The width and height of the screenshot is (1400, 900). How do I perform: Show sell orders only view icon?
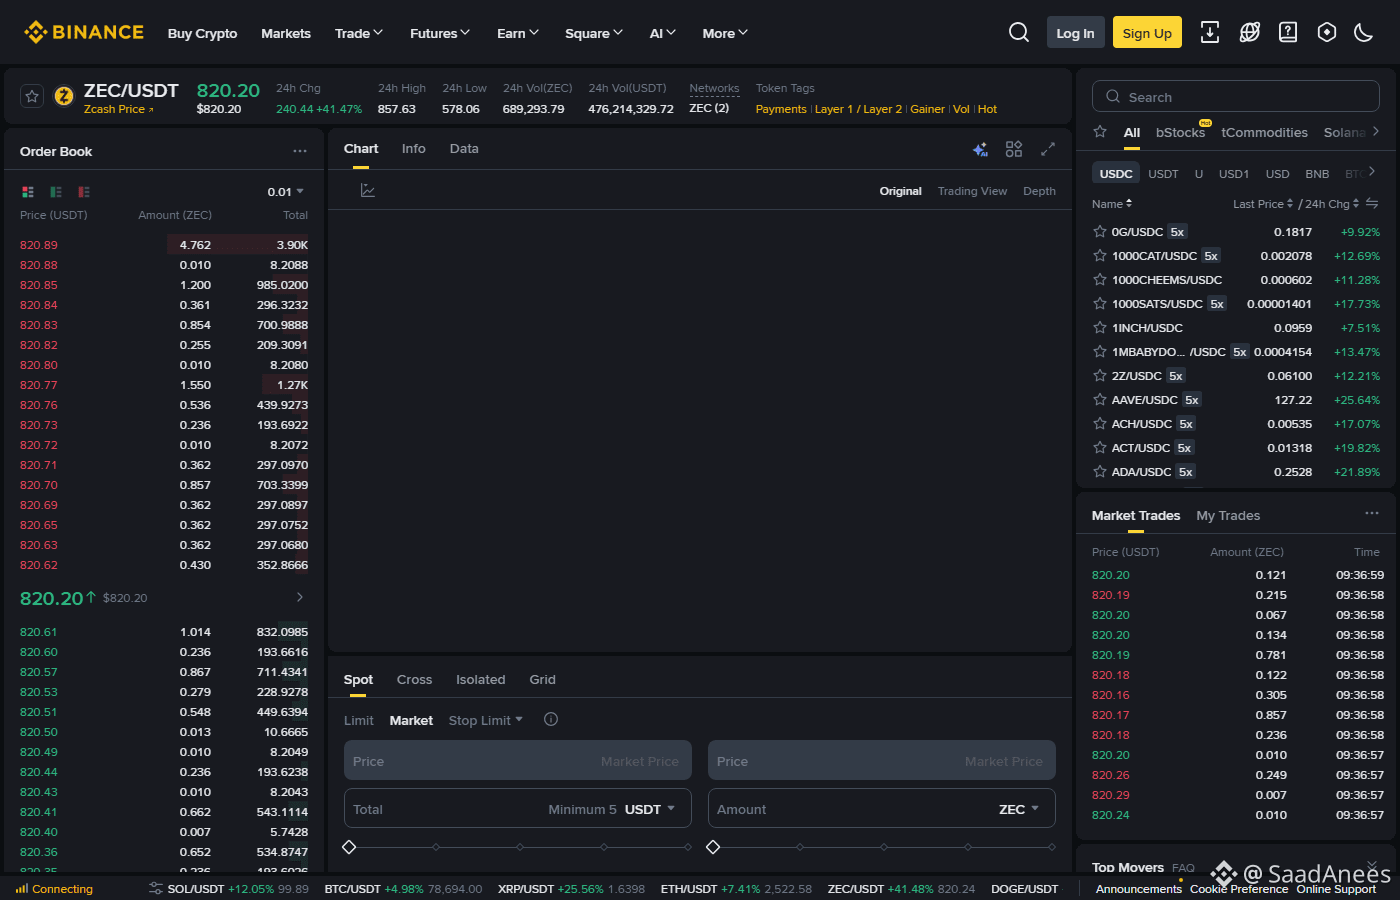pyautogui.click(x=84, y=191)
